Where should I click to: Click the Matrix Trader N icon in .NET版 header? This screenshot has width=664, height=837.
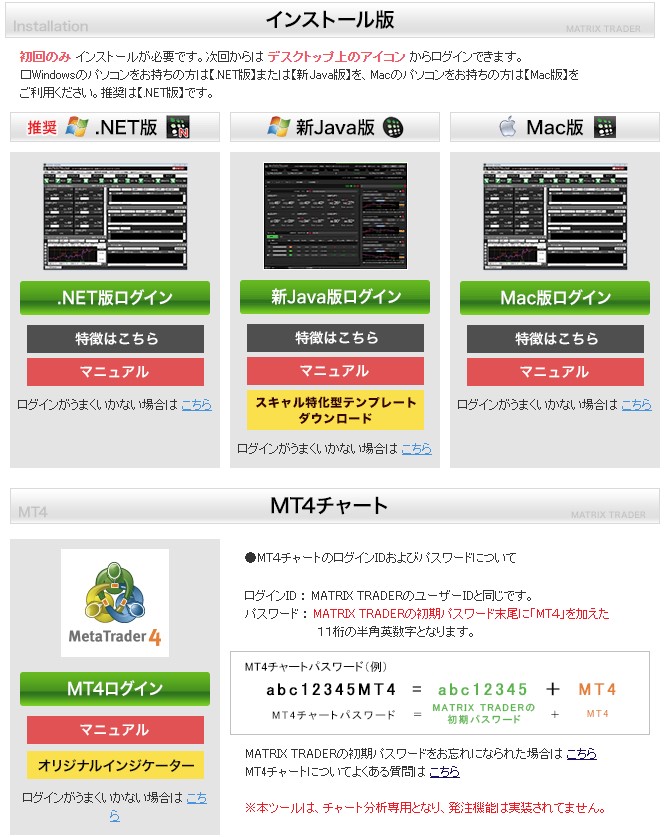coord(178,128)
